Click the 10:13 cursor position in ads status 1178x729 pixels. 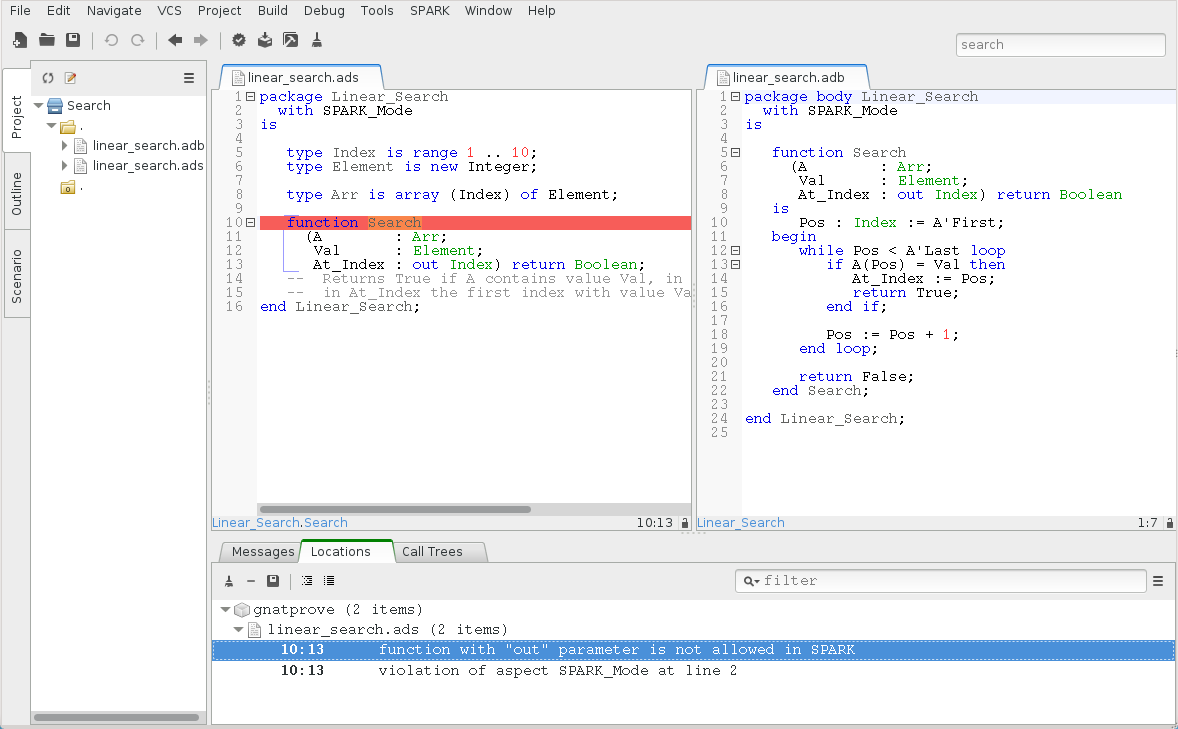pos(654,523)
